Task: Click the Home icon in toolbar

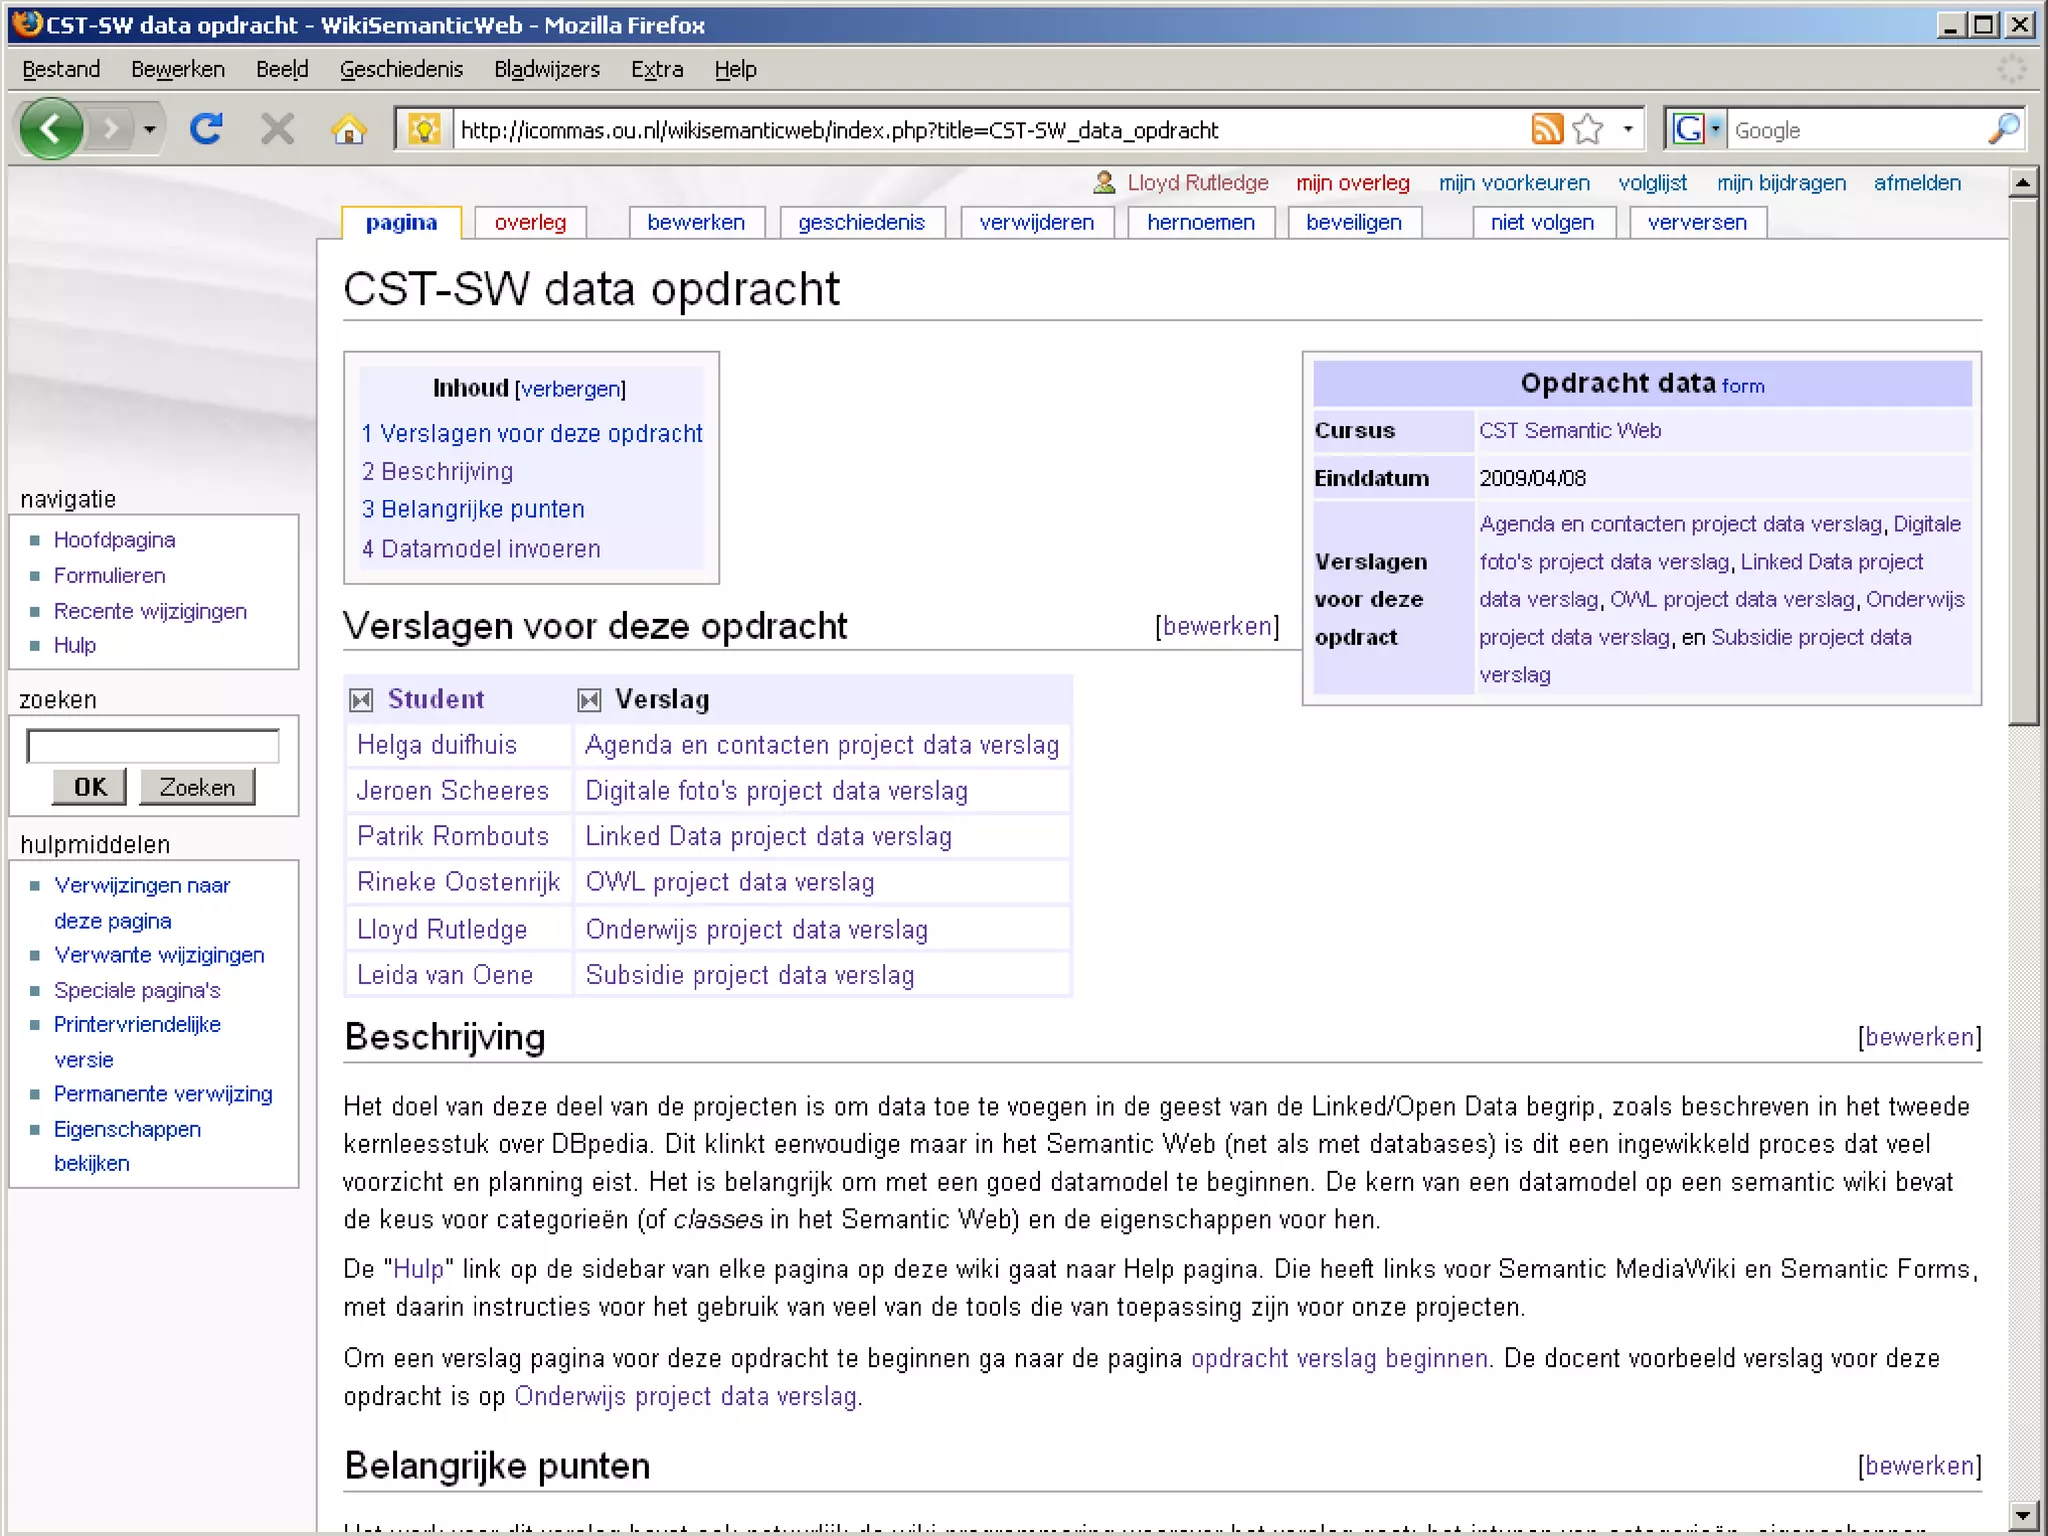Action: click(x=348, y=130)
